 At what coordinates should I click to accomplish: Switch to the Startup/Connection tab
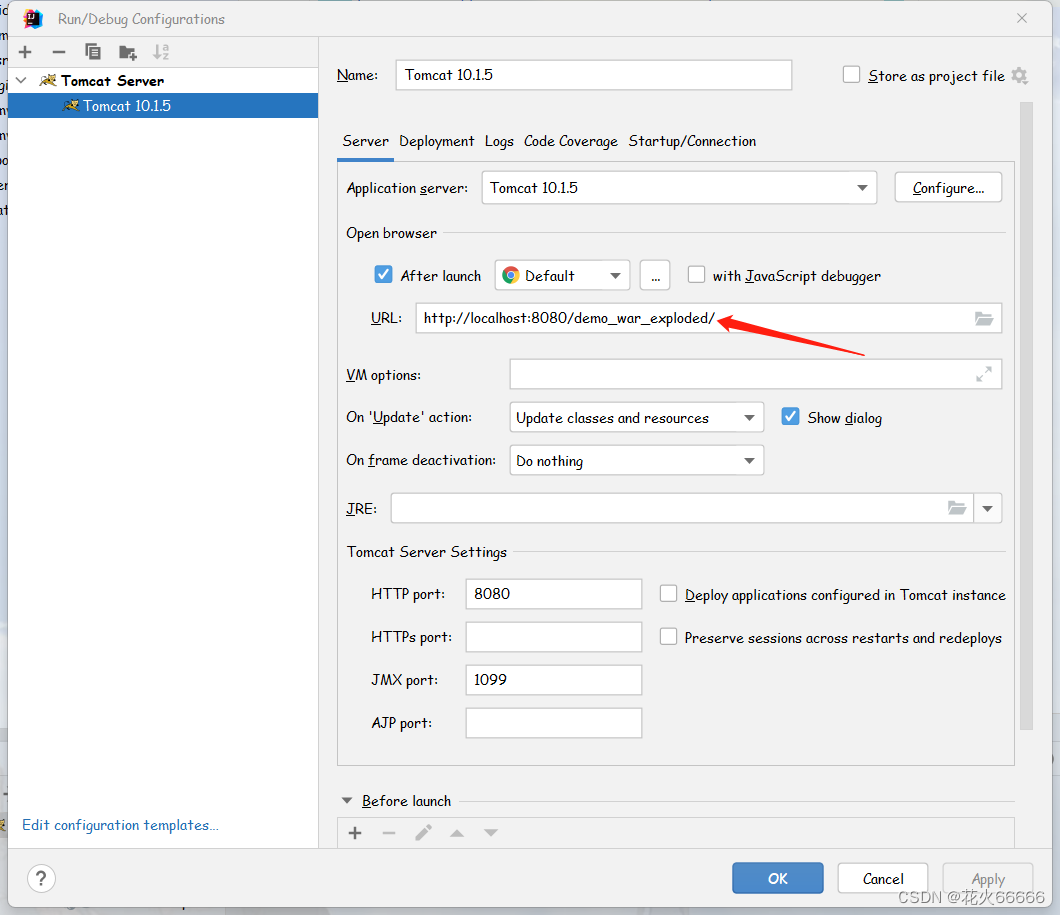click(692, 141)
